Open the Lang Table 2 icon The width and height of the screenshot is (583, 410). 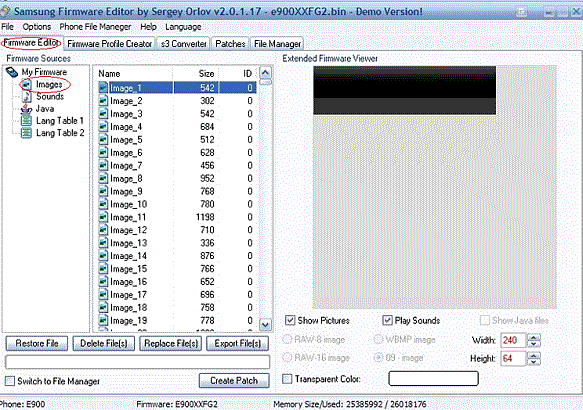tap(26, 133)
